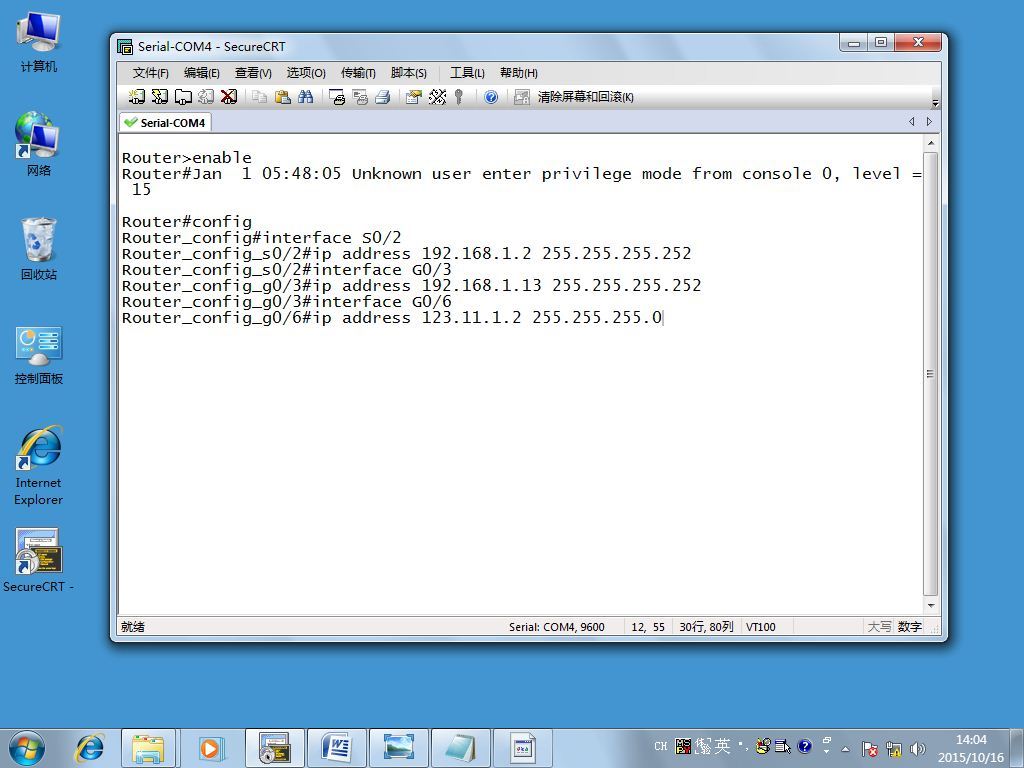Open the photo viewer taskbar icon
This screenshot has width=1024, height=768.
[x=399, y=748]
